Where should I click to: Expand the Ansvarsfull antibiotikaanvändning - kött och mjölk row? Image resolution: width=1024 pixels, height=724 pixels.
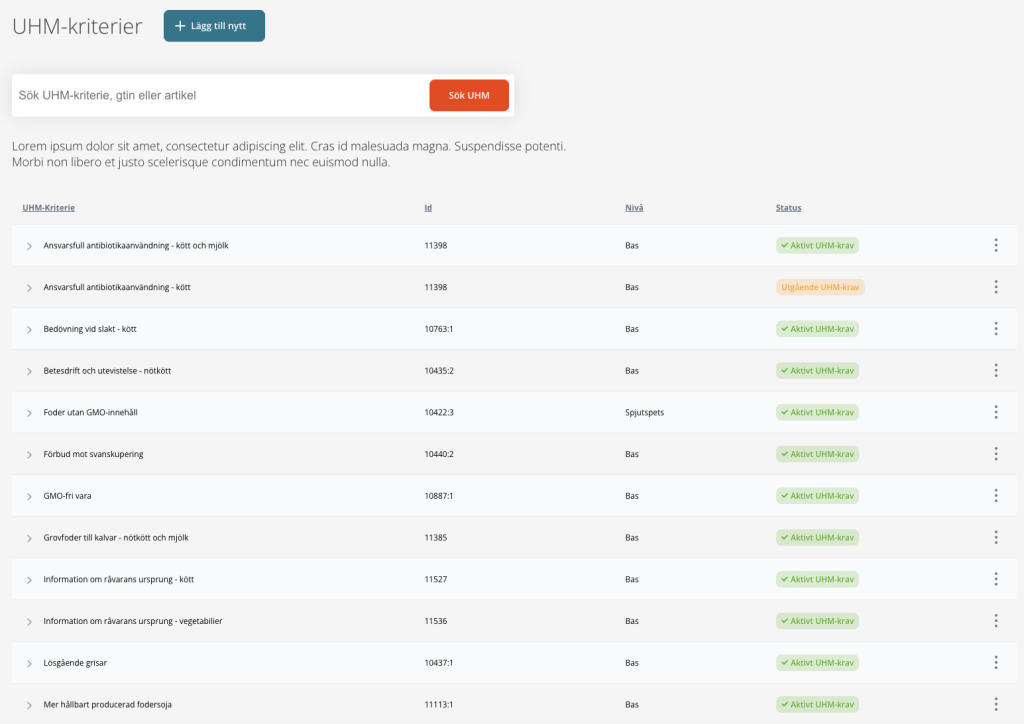pyautogui.click(x=29, y=246)
